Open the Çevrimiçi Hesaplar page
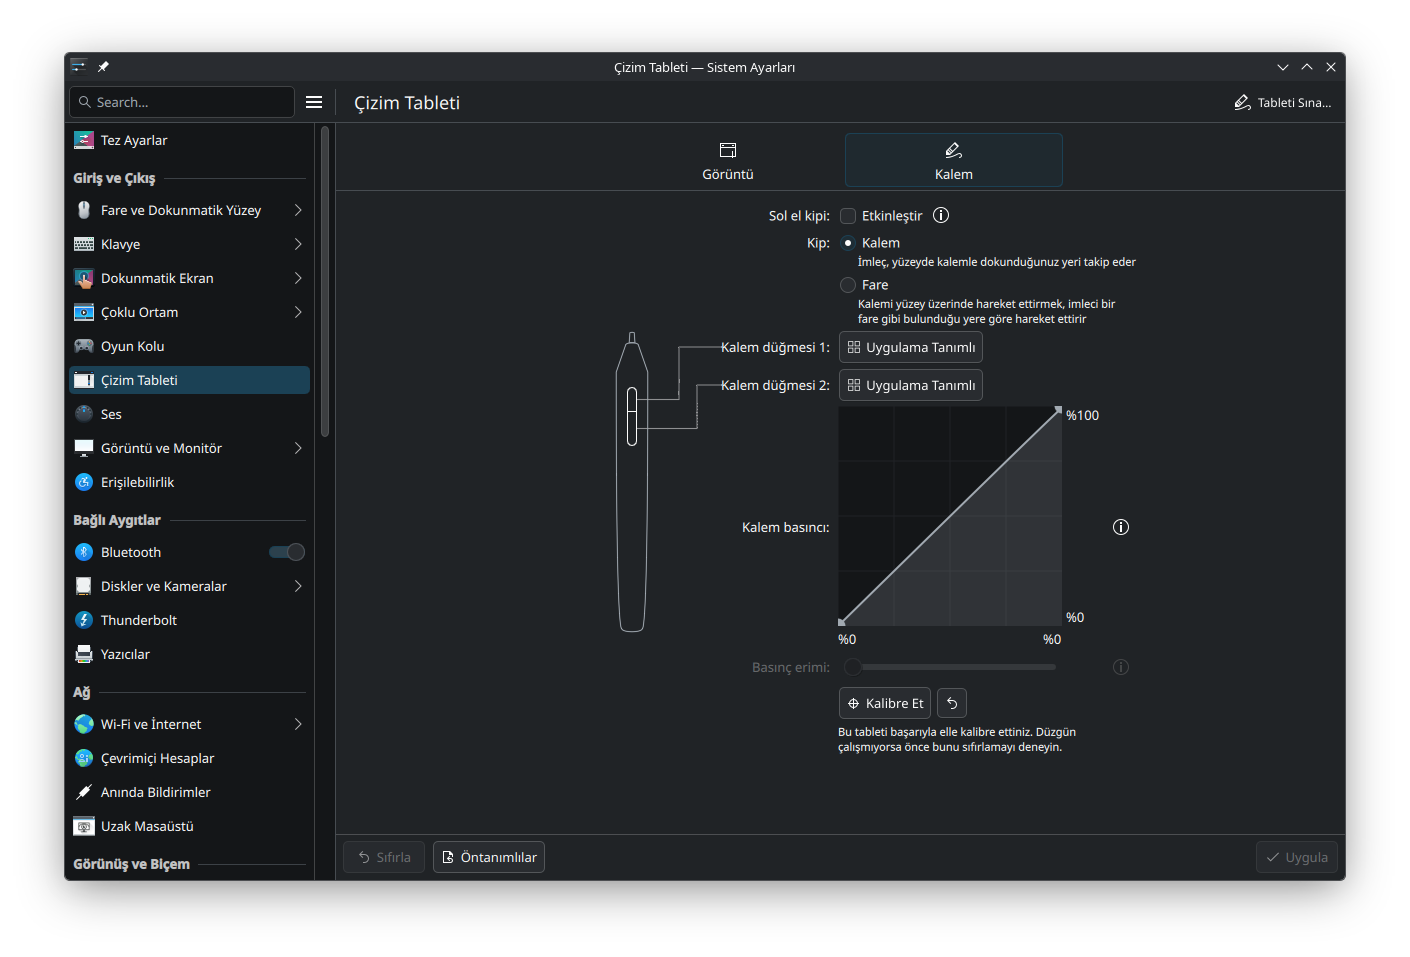This screenshot has height=957, width=1410. click(190, 758)
